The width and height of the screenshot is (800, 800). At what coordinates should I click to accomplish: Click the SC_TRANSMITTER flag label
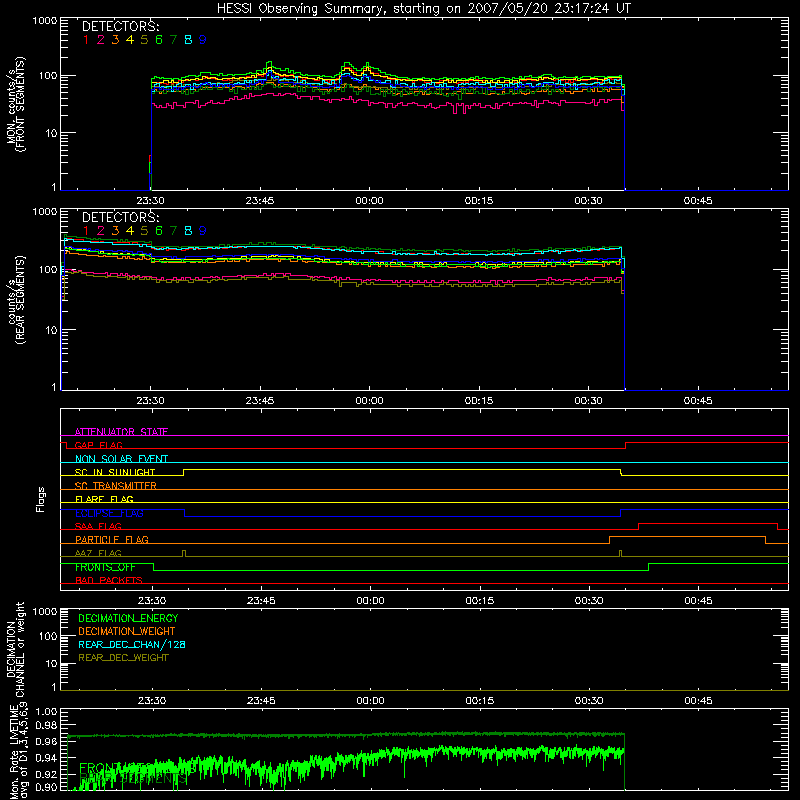click(115, 486)
